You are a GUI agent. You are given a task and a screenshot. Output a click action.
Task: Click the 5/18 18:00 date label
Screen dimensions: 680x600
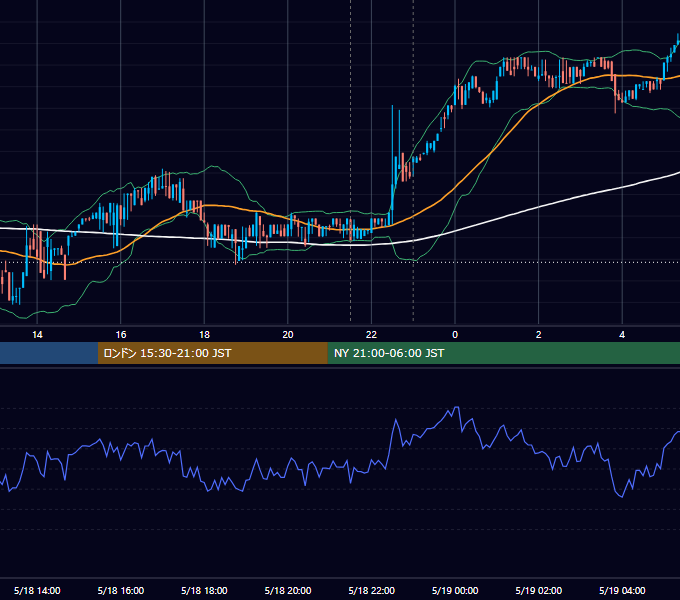[204, 590]
